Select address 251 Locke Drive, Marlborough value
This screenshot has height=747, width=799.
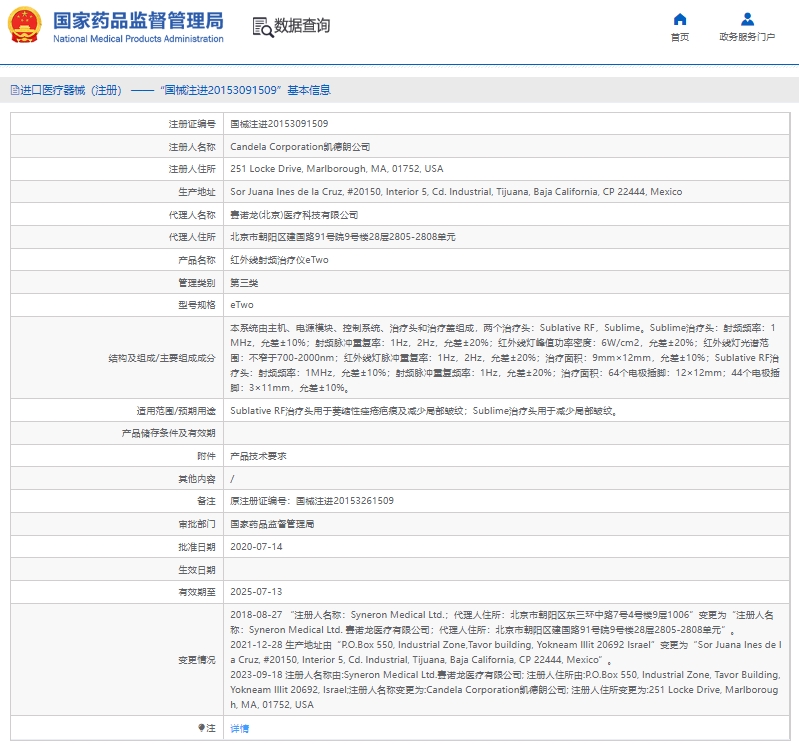click(x=336, y=169)
